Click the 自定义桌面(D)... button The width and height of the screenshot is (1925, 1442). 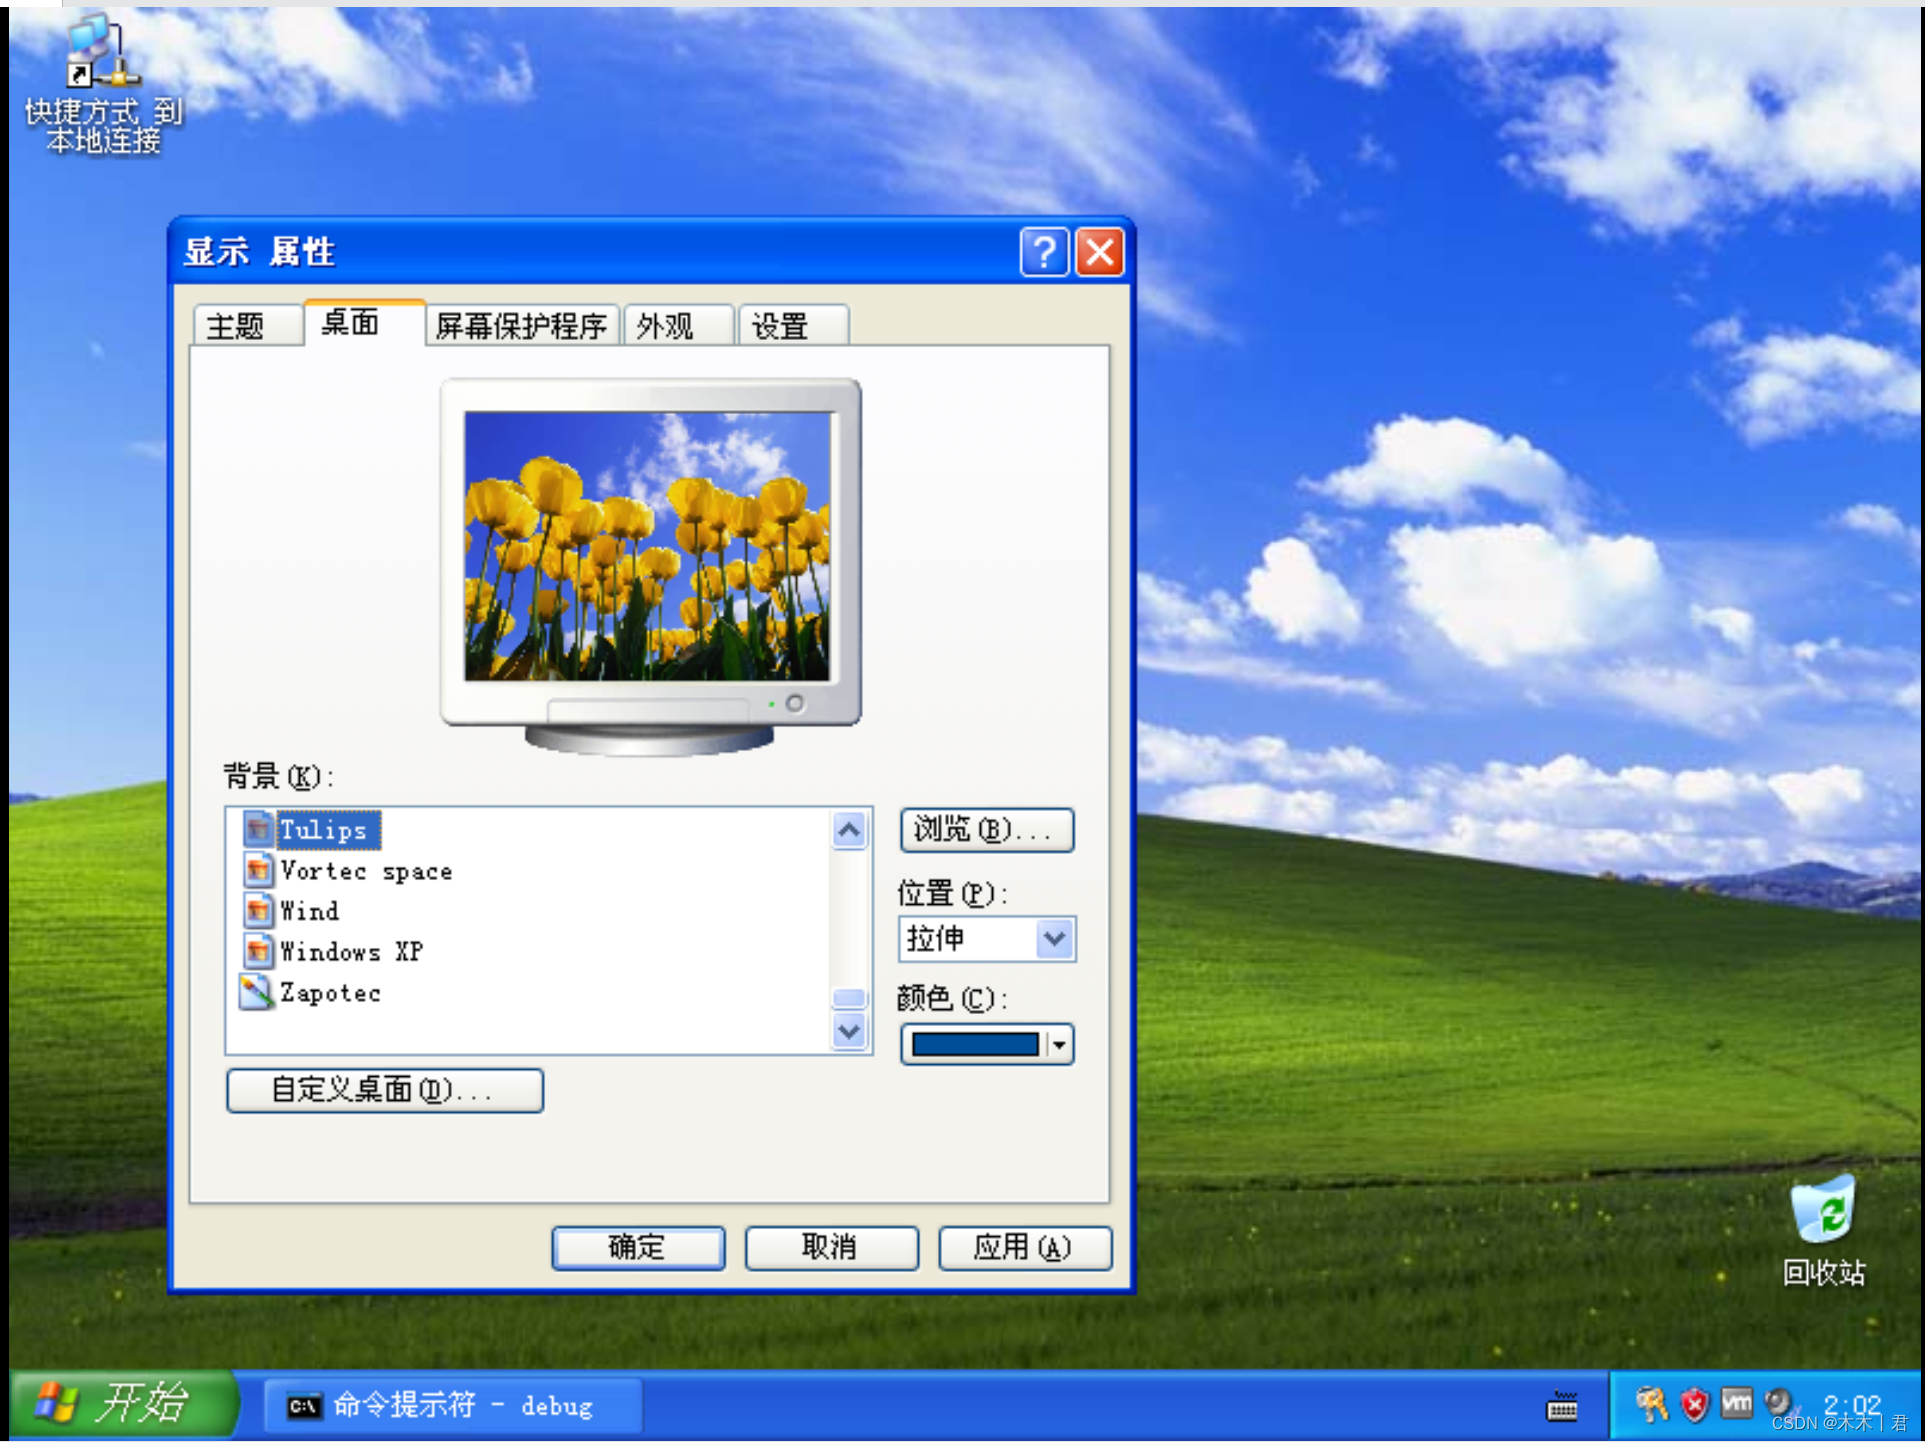(385, 1090)
